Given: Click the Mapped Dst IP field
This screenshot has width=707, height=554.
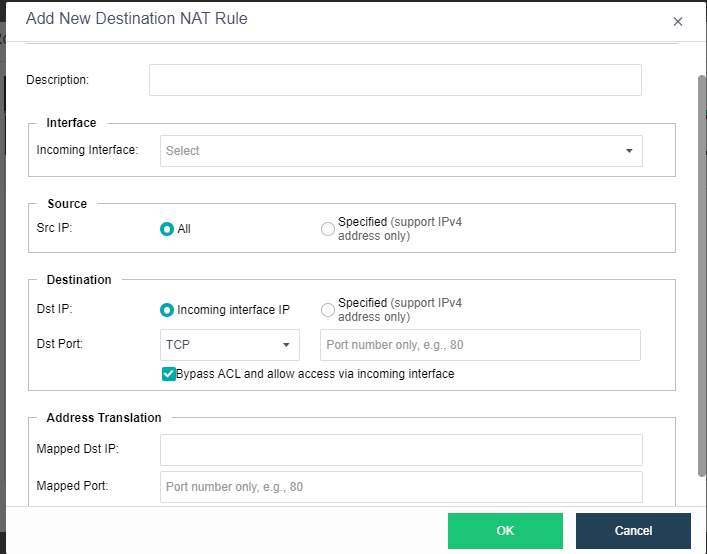Looking at the screenshot, I should pos(401,450).
